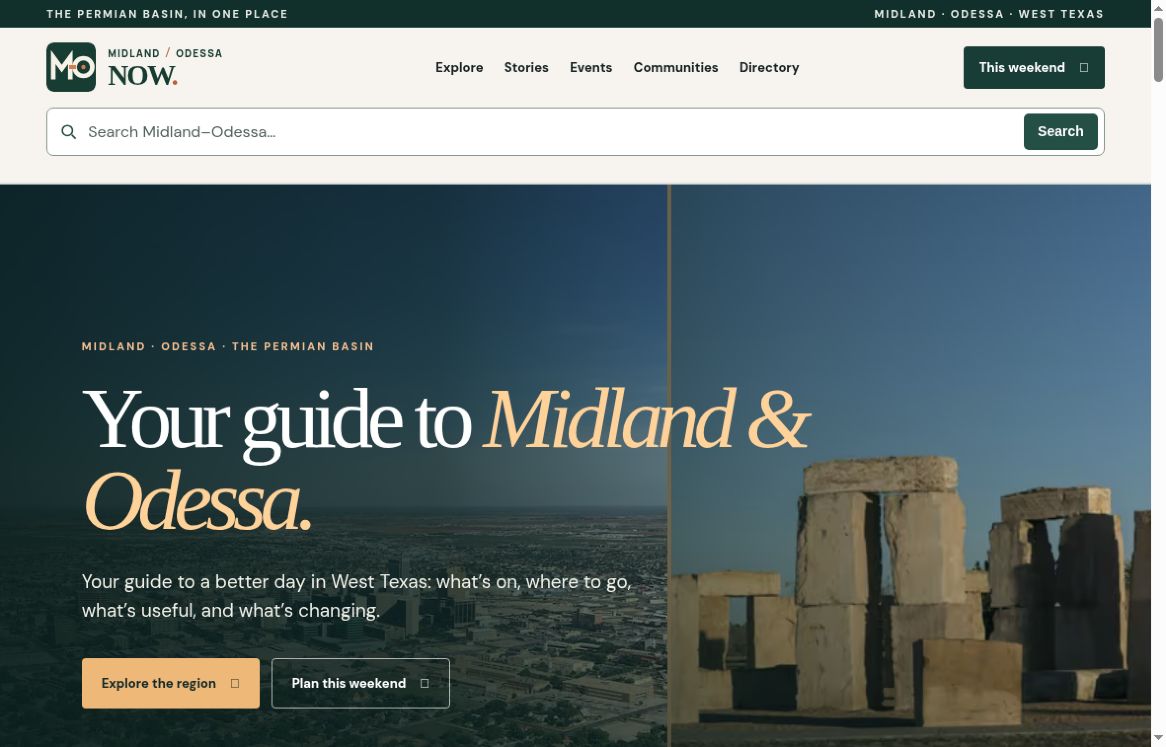Screen dimensions: 1166x747
Task: Open the Directory nav item
Action: coord(769,68)
